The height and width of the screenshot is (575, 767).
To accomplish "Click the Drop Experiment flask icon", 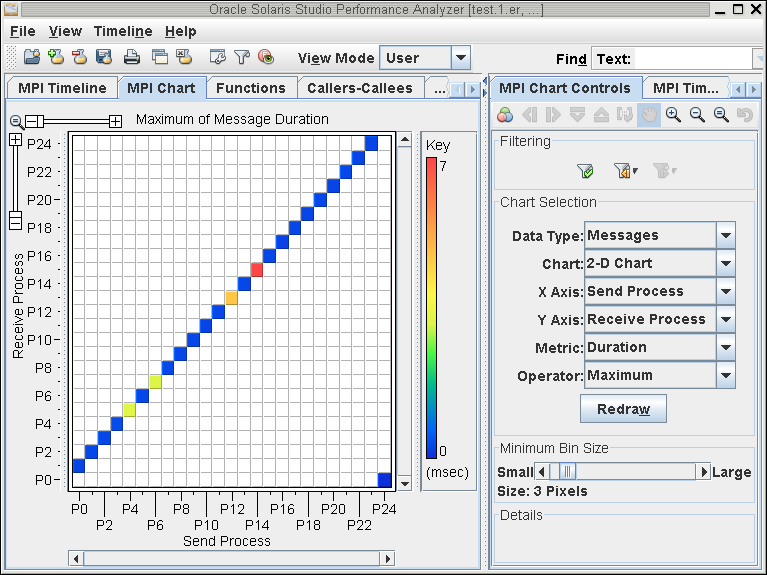I will [x=80, y=57].
